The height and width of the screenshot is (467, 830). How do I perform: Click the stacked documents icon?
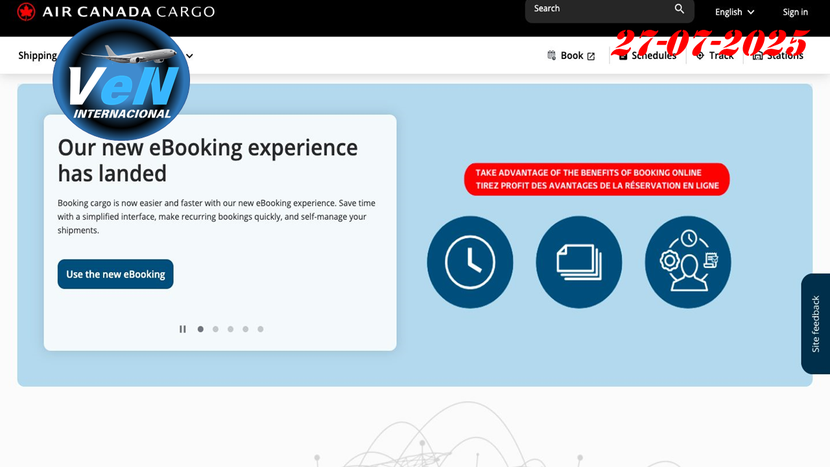click(579, 262)
